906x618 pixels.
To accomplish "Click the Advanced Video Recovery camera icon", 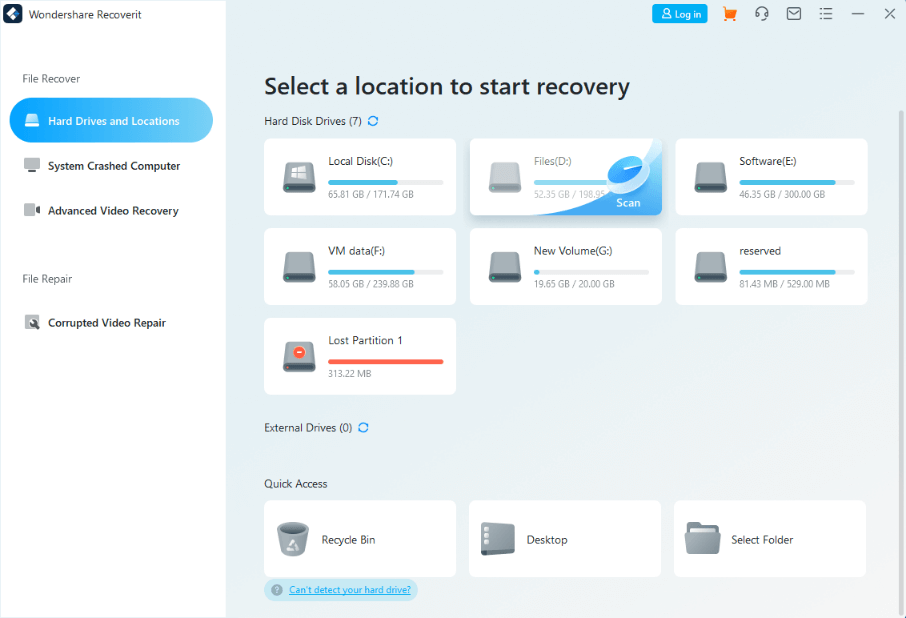I will [32, 210].
